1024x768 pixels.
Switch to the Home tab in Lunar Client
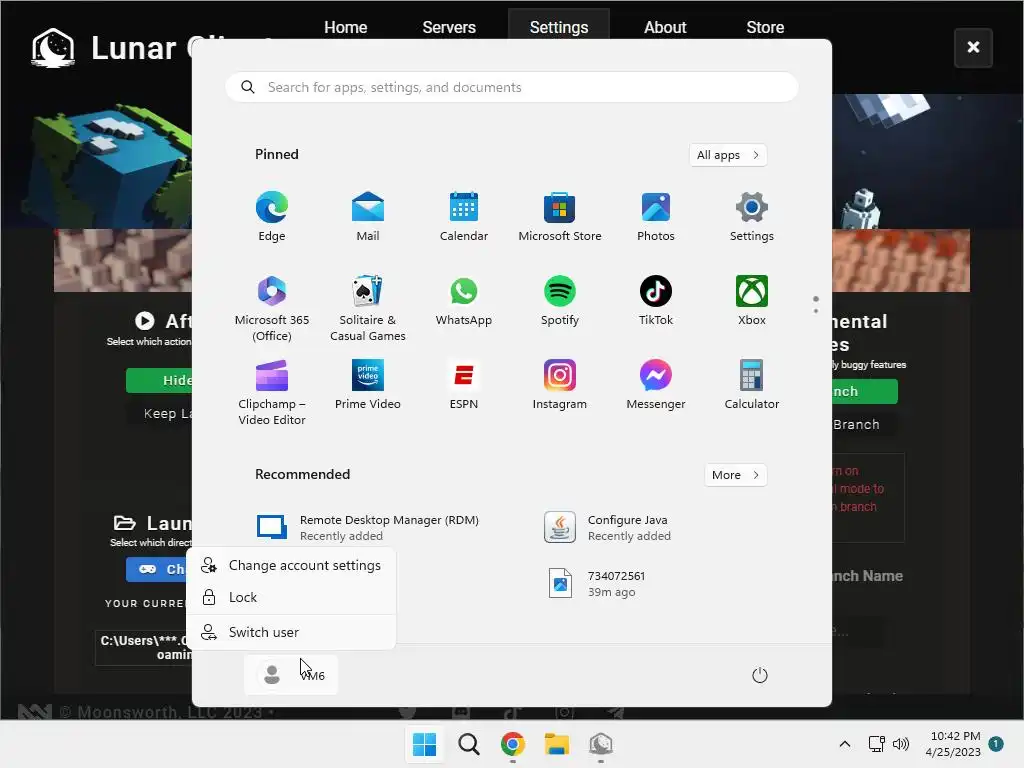(x=345, y=27)
